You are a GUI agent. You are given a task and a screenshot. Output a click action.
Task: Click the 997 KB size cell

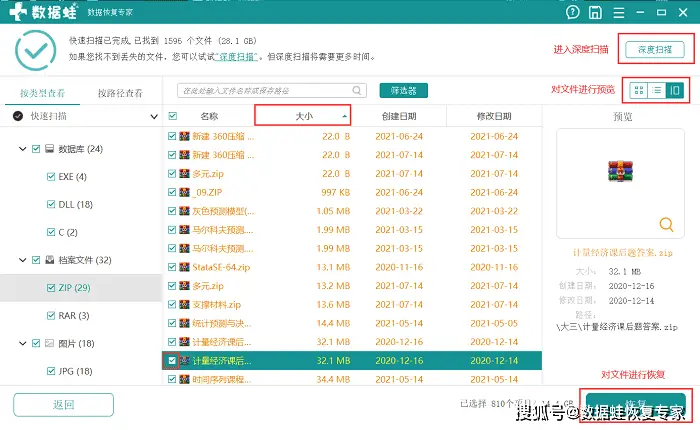click(336, 192)
